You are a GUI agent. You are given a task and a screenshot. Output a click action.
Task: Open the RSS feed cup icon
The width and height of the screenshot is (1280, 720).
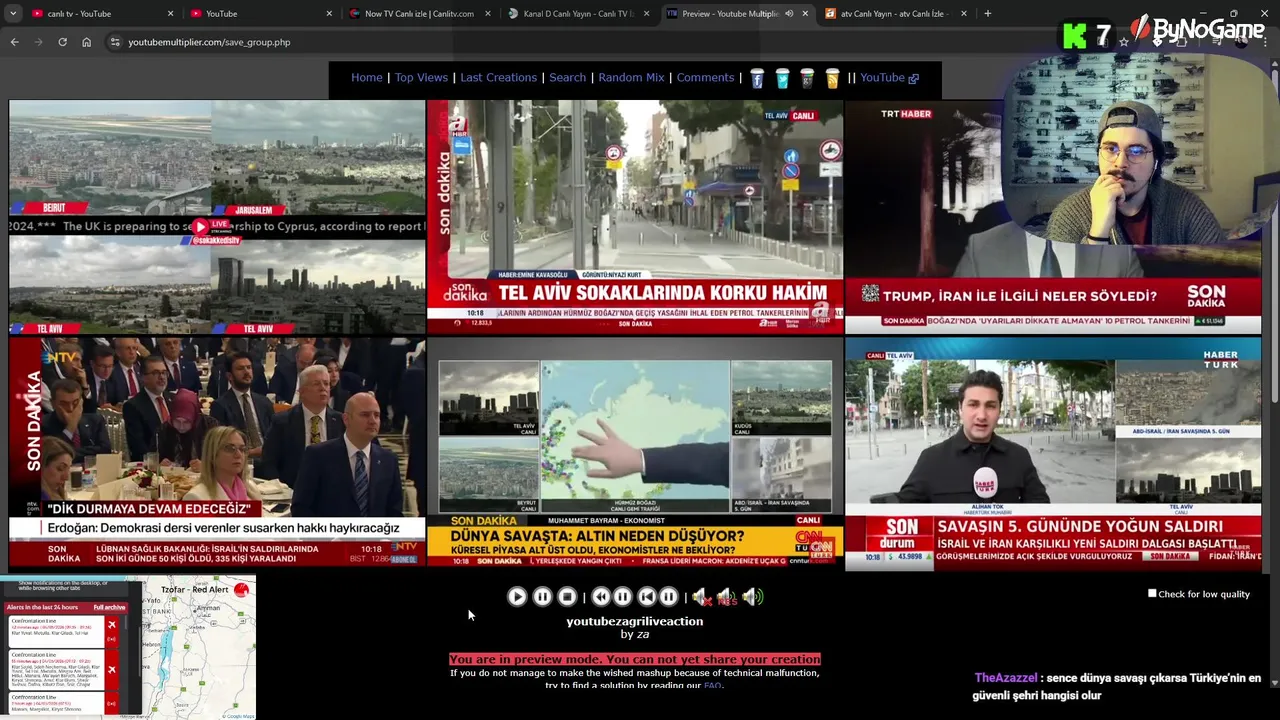click(832, 78)
